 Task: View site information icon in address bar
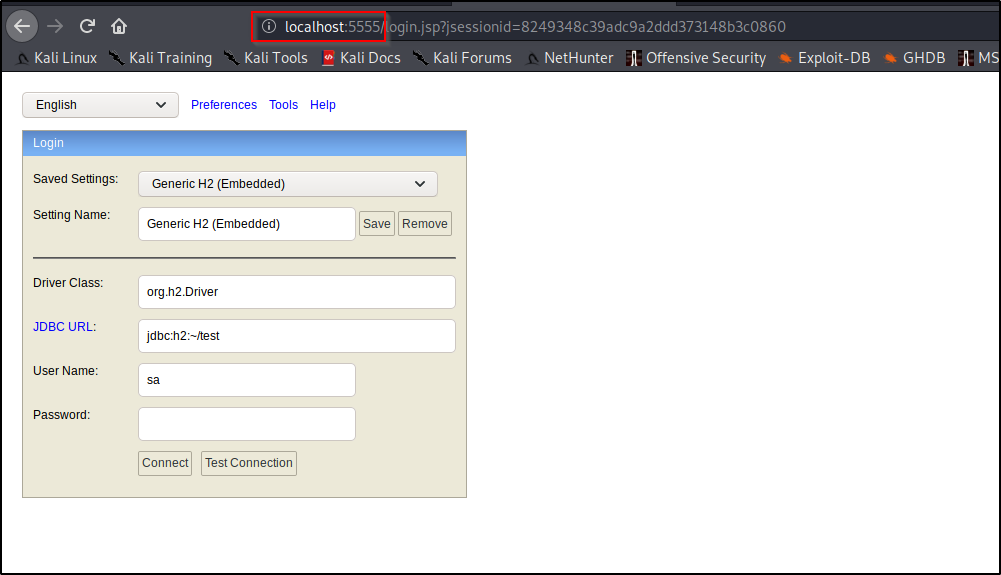269,26
